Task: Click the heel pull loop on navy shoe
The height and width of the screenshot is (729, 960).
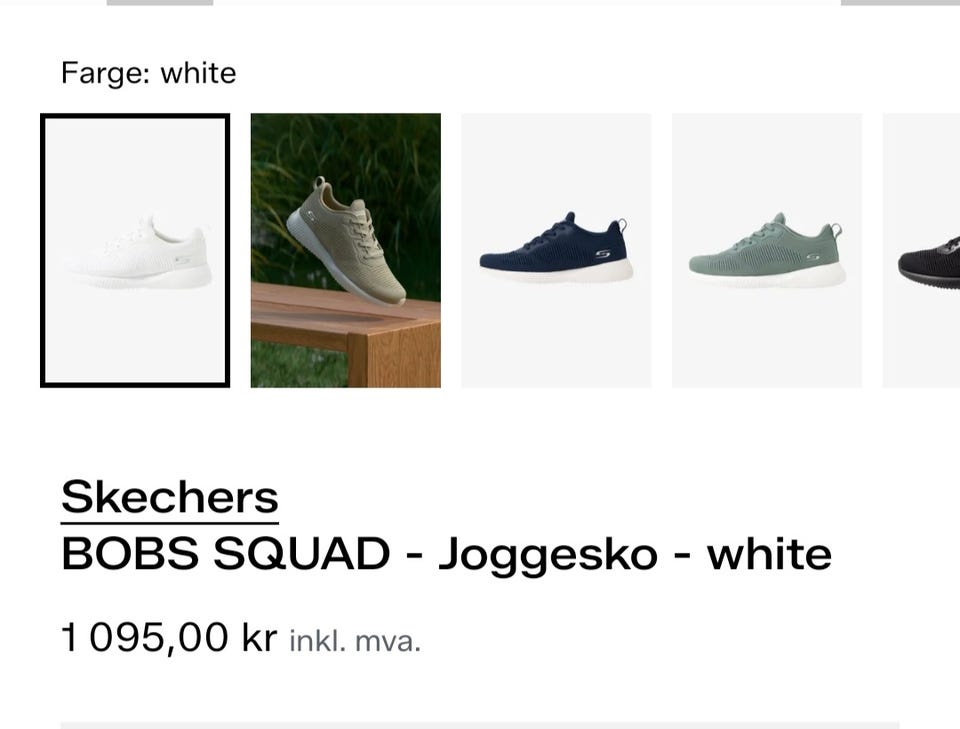Action: coord(621,225)
